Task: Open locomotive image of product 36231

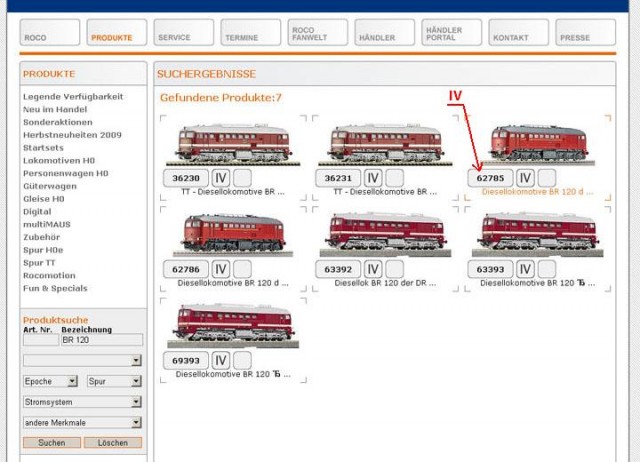Action: 385,144
